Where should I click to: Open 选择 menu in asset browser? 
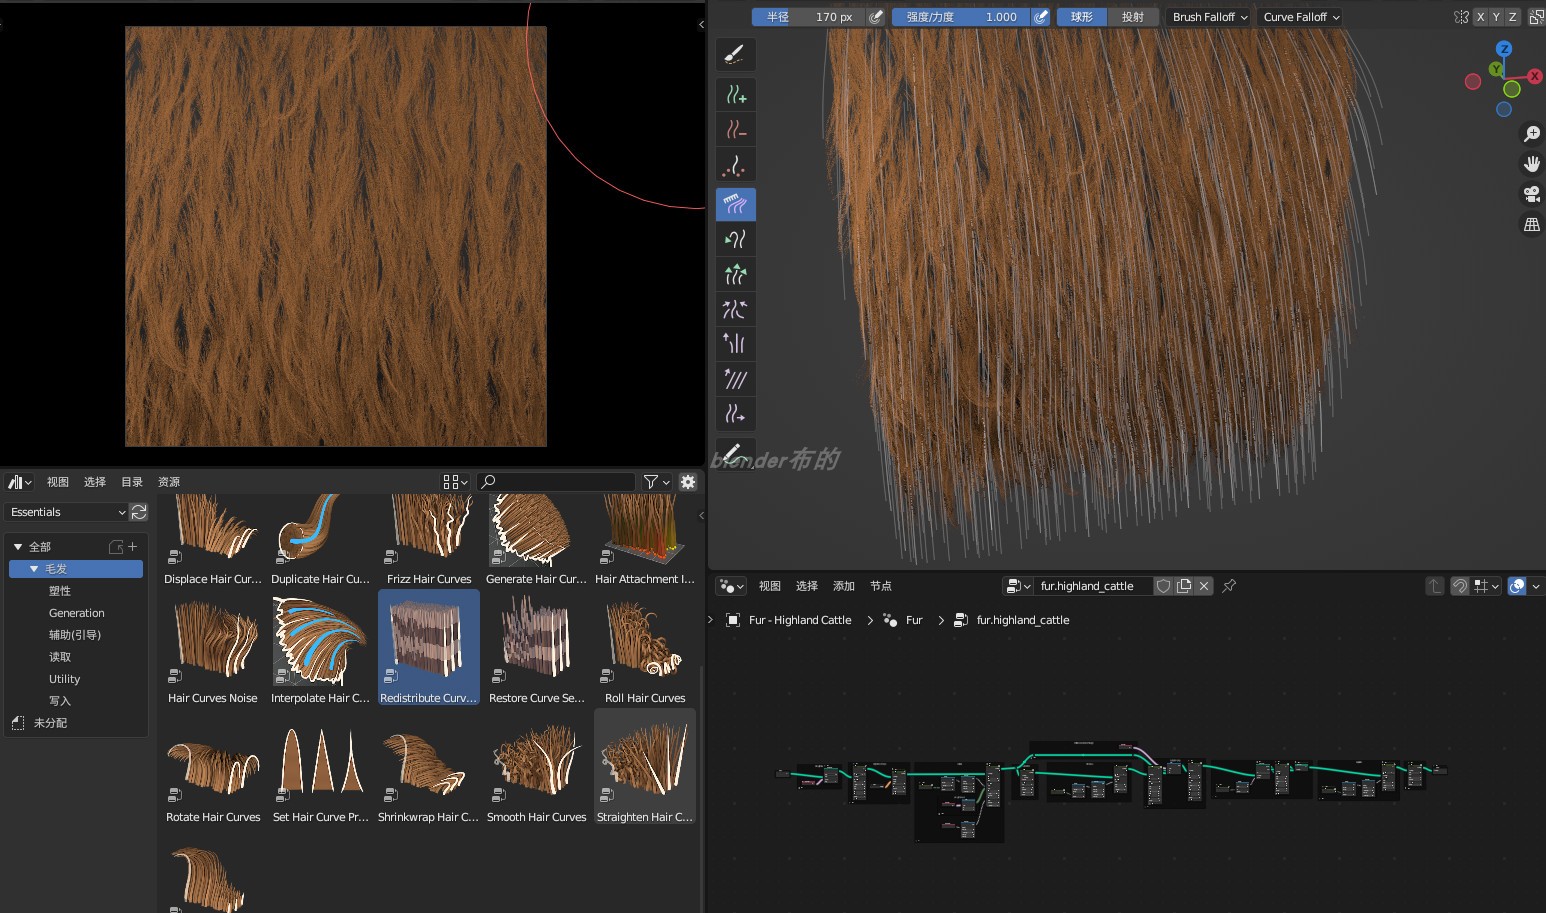95,482
